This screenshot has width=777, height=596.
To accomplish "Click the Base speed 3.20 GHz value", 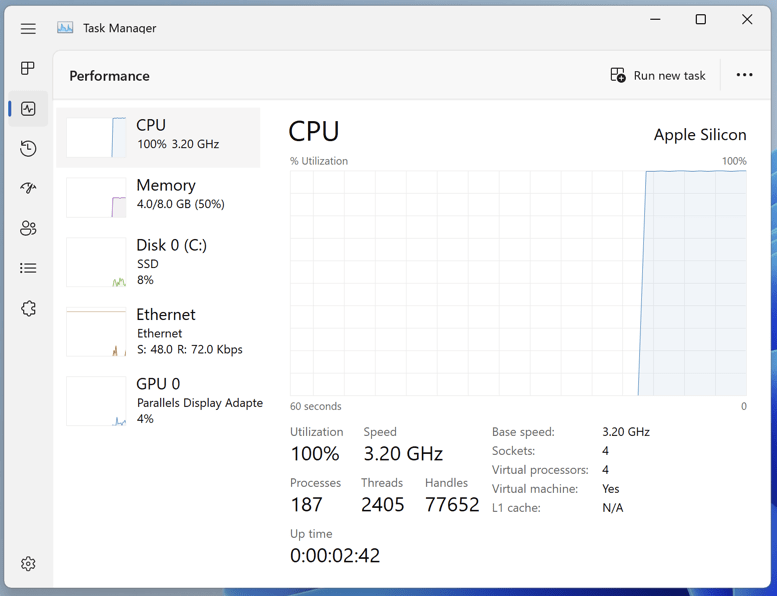I will (x=626, y=432).
